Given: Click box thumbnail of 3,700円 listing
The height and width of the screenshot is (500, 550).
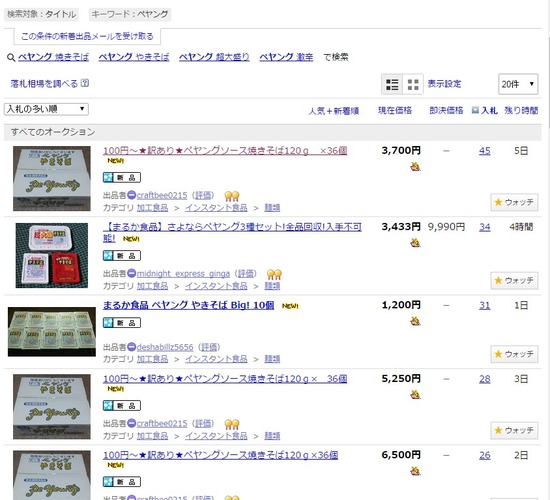Looking at the screenshot, I should 52,179.
